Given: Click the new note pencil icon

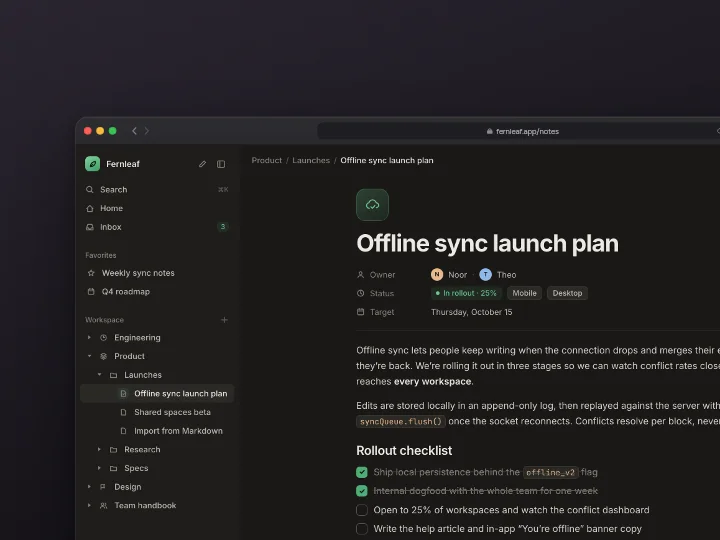Looking at the screenshot, I should (202, 164).
